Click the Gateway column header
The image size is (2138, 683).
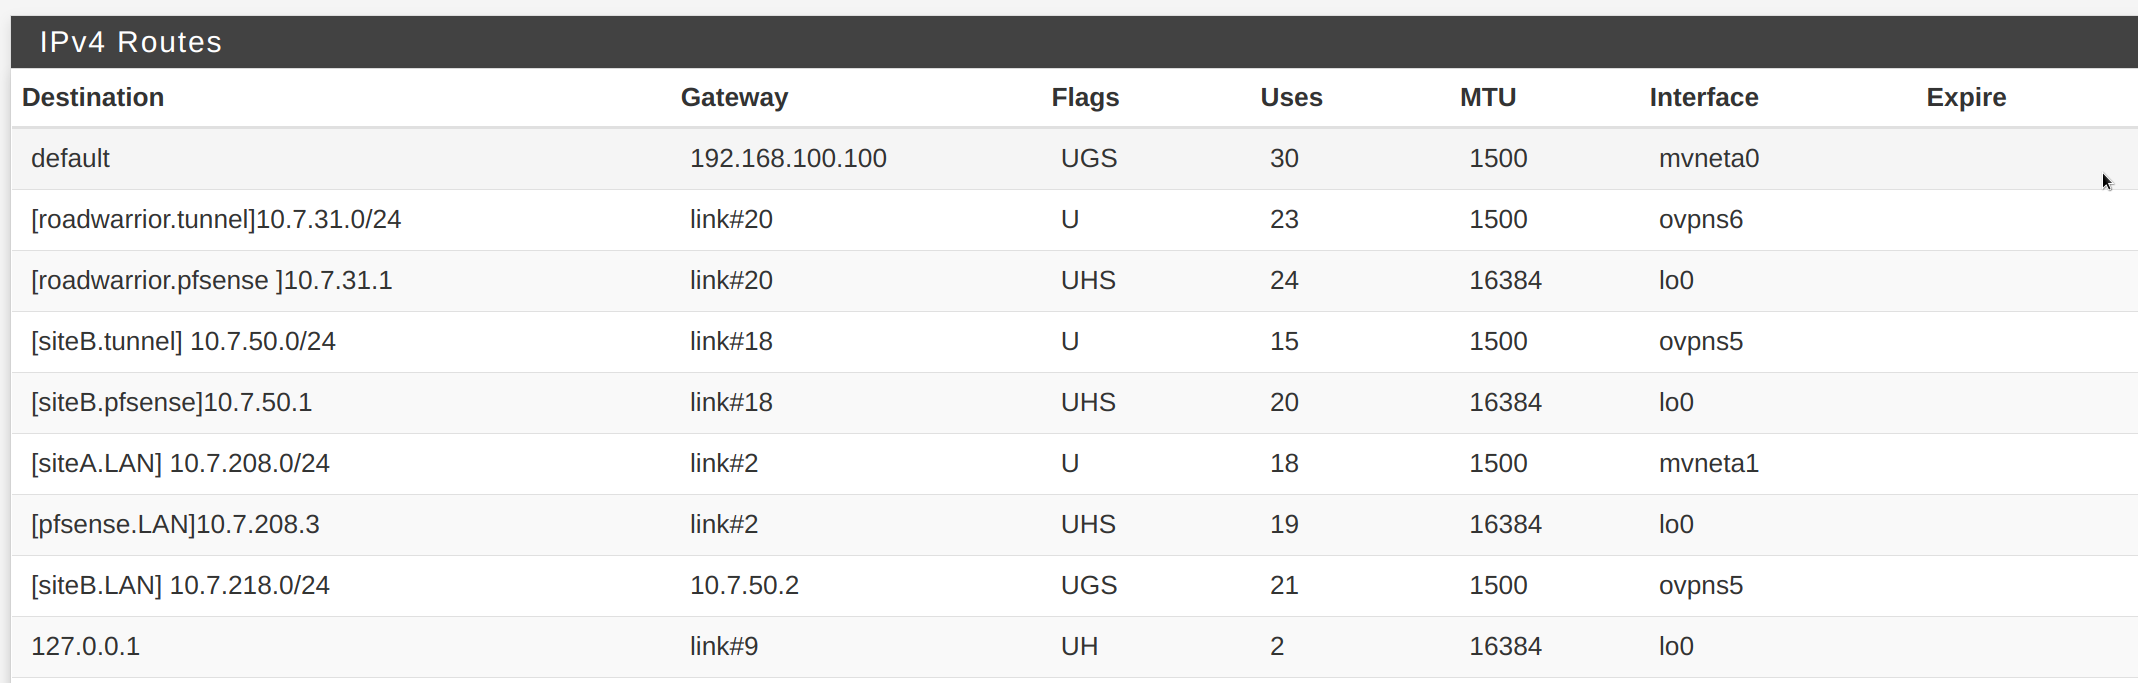tap(734, 97)
